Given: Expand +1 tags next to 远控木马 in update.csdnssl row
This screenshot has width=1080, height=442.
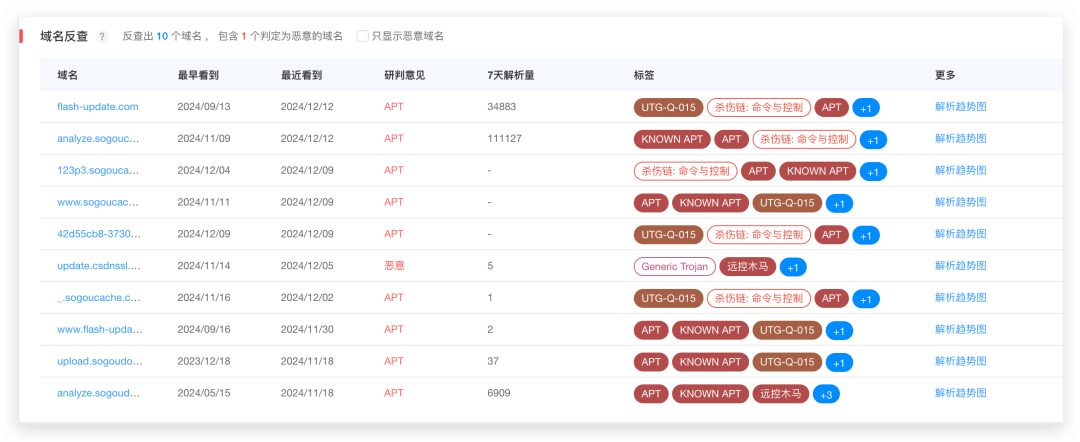Looking at the screenshot, I should (x=793, y=267).
